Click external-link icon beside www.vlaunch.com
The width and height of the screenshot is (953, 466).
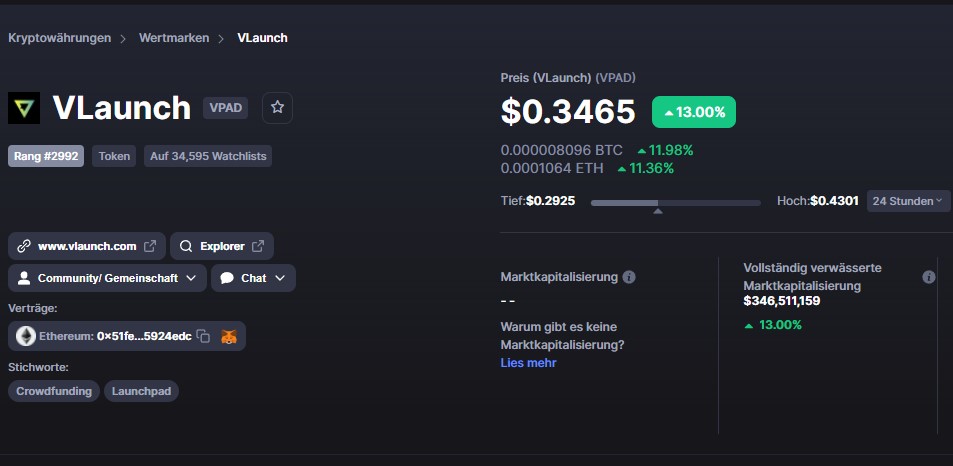tap(150, 246)
